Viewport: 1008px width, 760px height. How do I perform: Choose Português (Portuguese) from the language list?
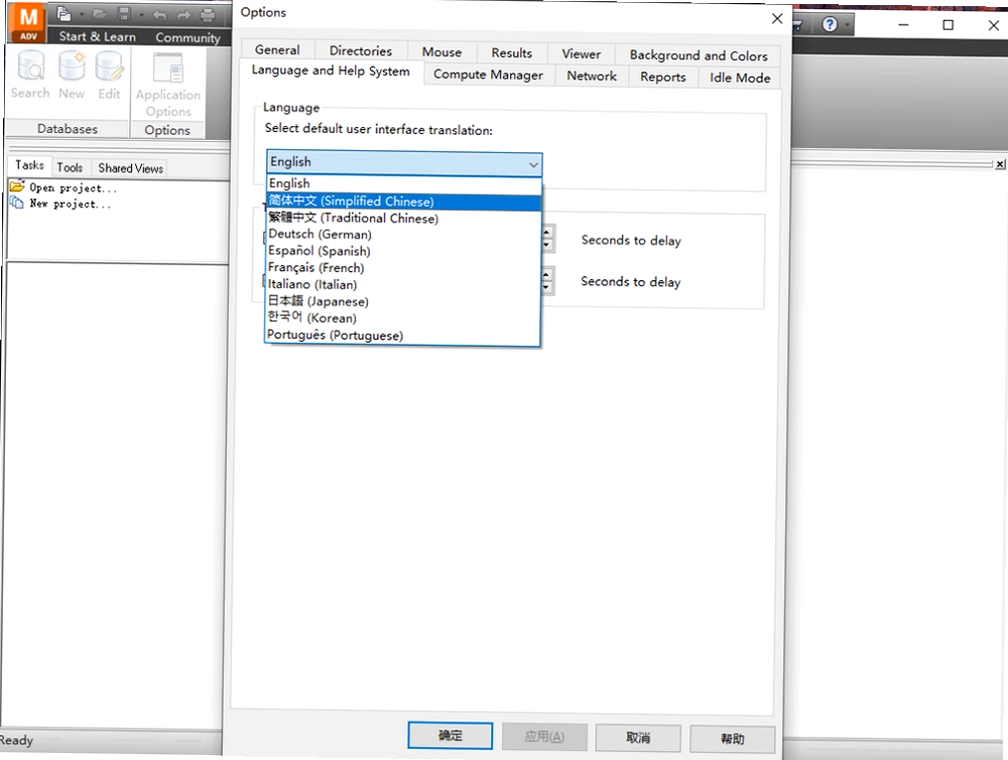402,335
